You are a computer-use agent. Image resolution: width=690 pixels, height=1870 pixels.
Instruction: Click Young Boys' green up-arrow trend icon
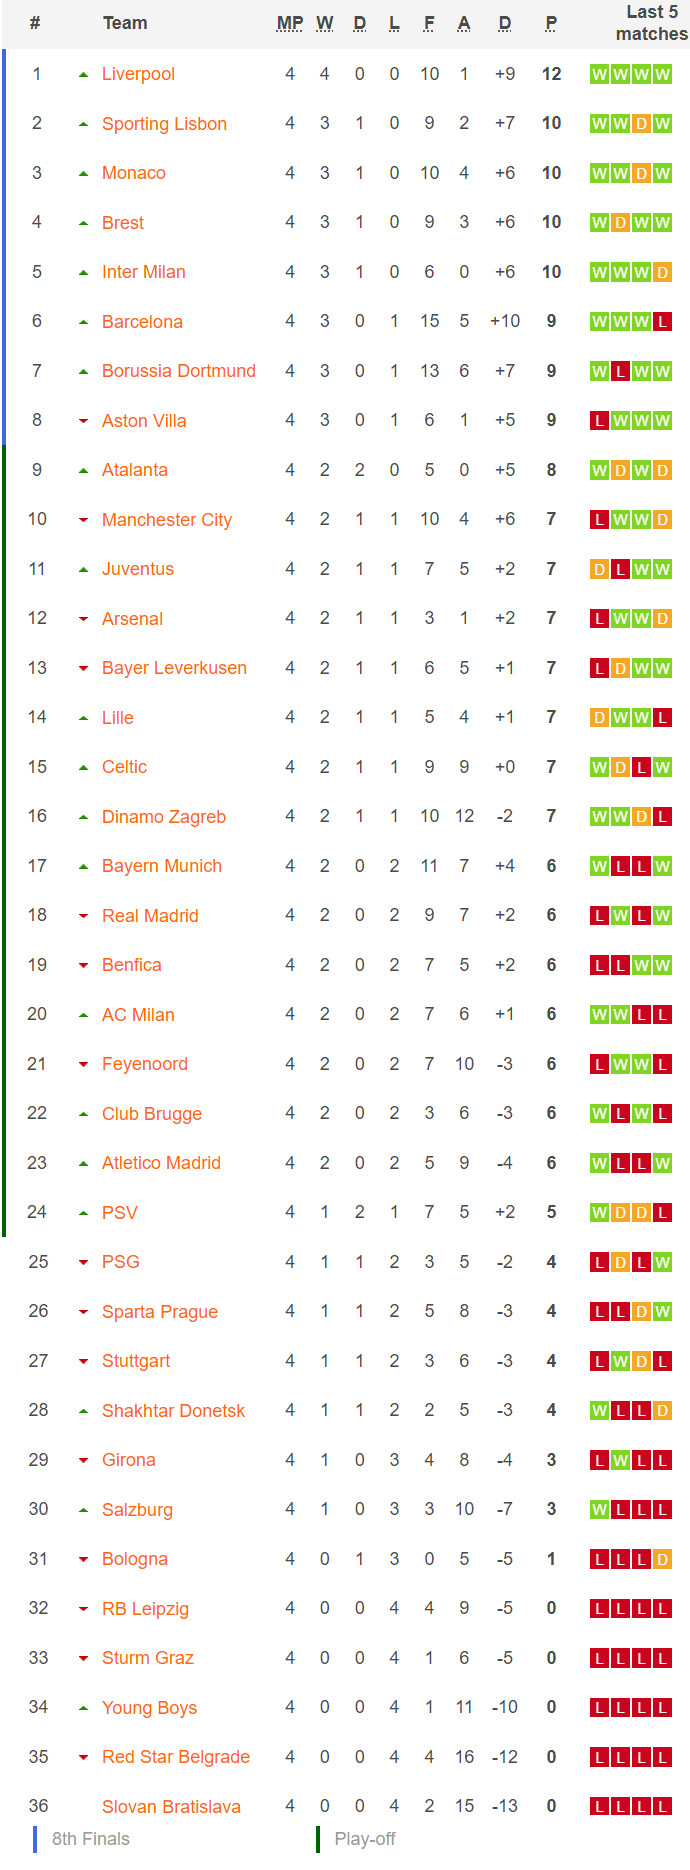pos(83,1708)
